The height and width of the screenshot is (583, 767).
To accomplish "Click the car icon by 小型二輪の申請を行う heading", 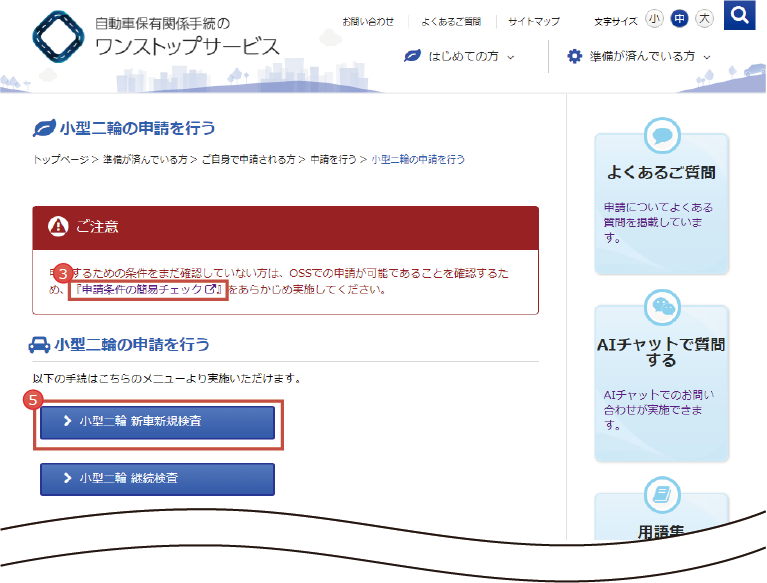I will (39, 345).
